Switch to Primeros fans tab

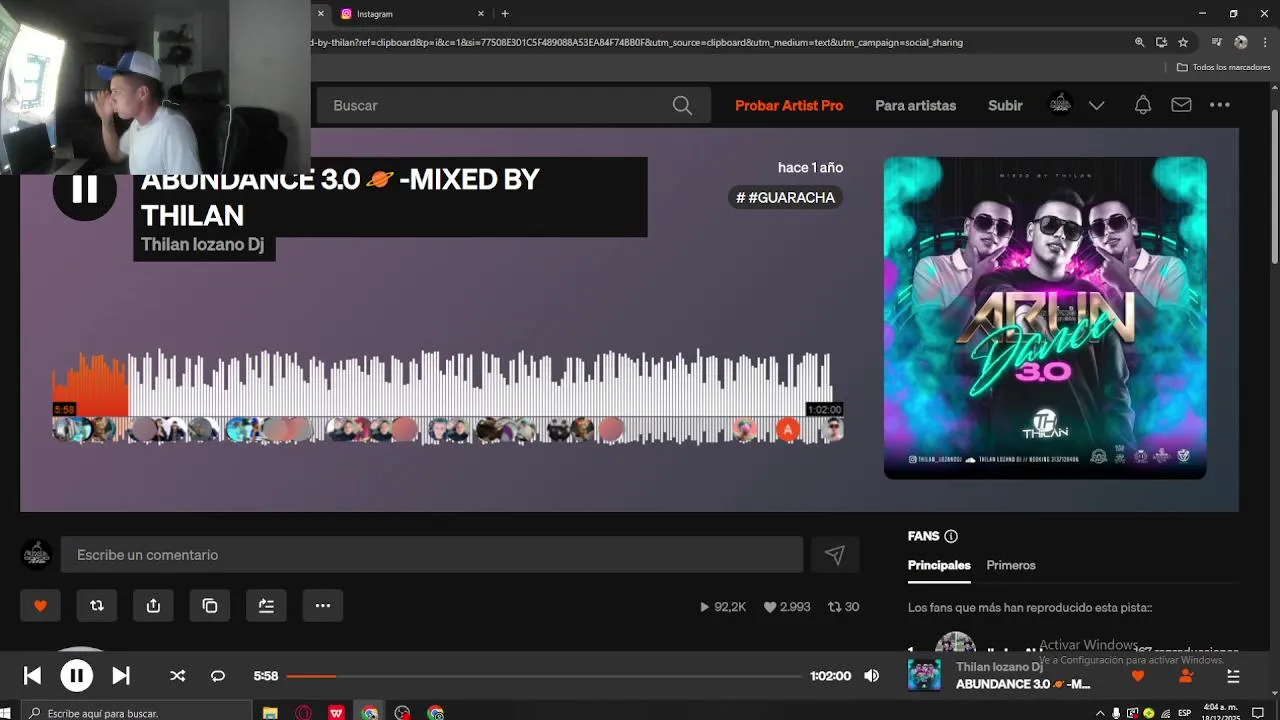click(1011, 565)
